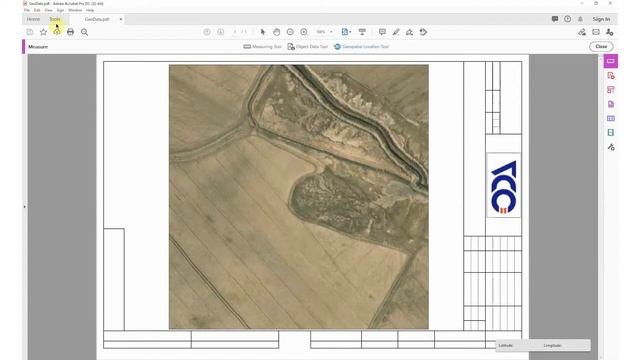This screenshot has width=640, height=360.
Task: Click the pink Edit PDF icon in right panel
Action: coord(611,90)
